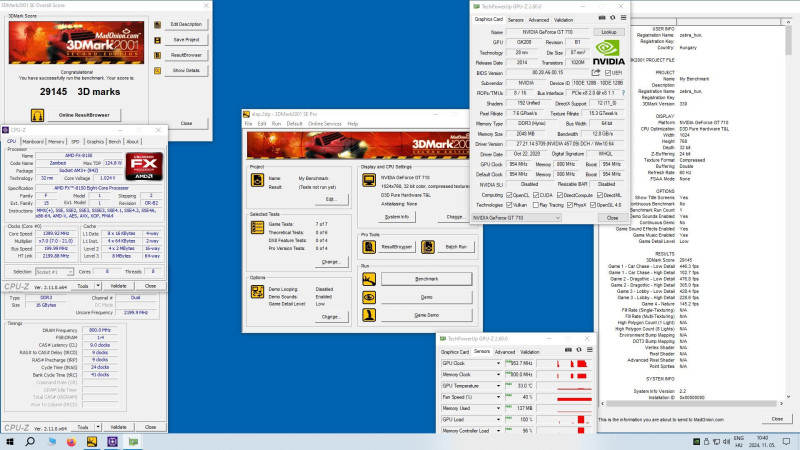Click the joystick icon beside Game Demo
This screenshot has width=800, height=450.
[369, 315]
